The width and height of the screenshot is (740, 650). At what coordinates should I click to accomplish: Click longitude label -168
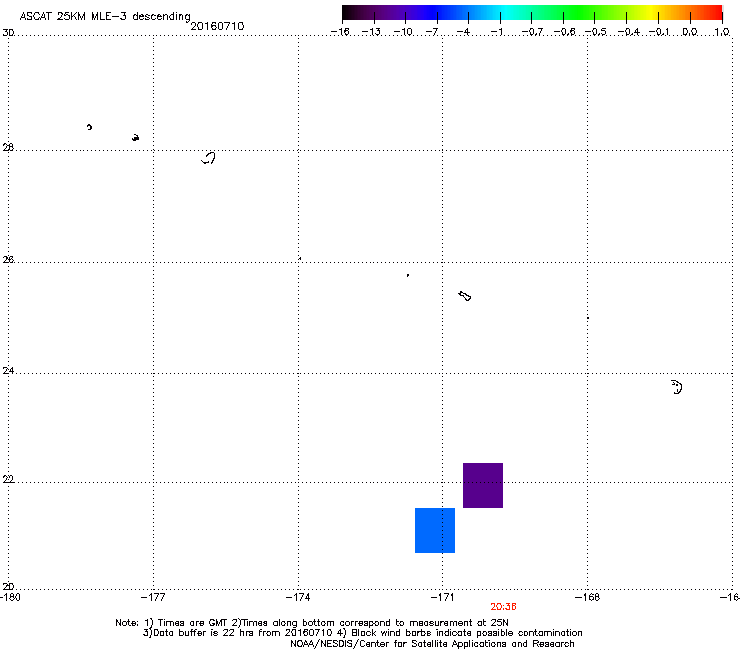coord(588,597)
